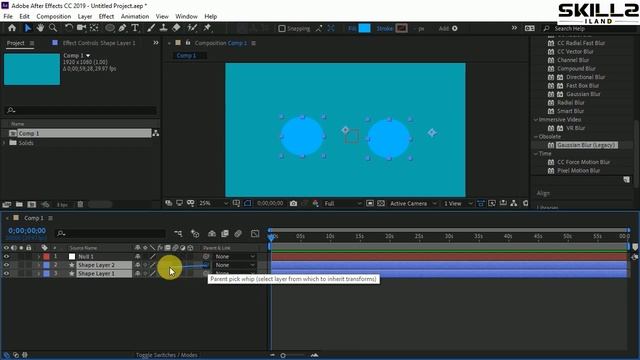This screenshot has width=640, height=360.
Task: Open the Effect menu
Action: pyautogui.click(x=106, y=16)
